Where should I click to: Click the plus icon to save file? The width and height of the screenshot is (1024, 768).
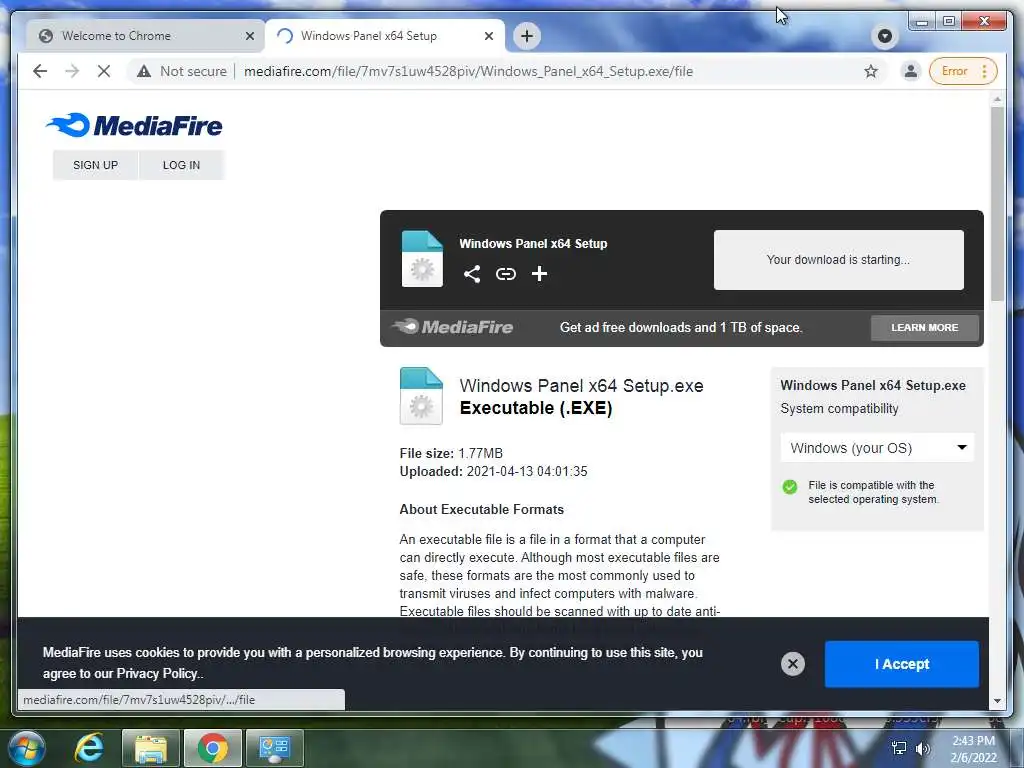pos(539,274)
